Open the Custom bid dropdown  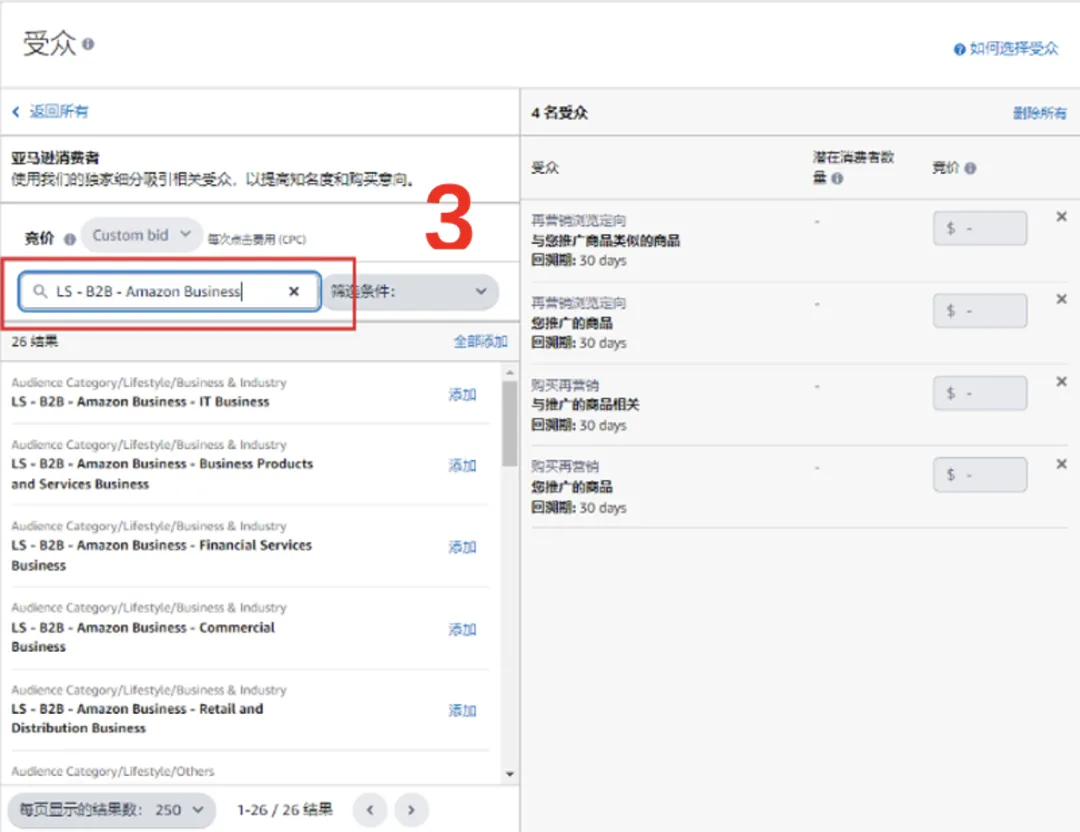(x=141, y=236)
